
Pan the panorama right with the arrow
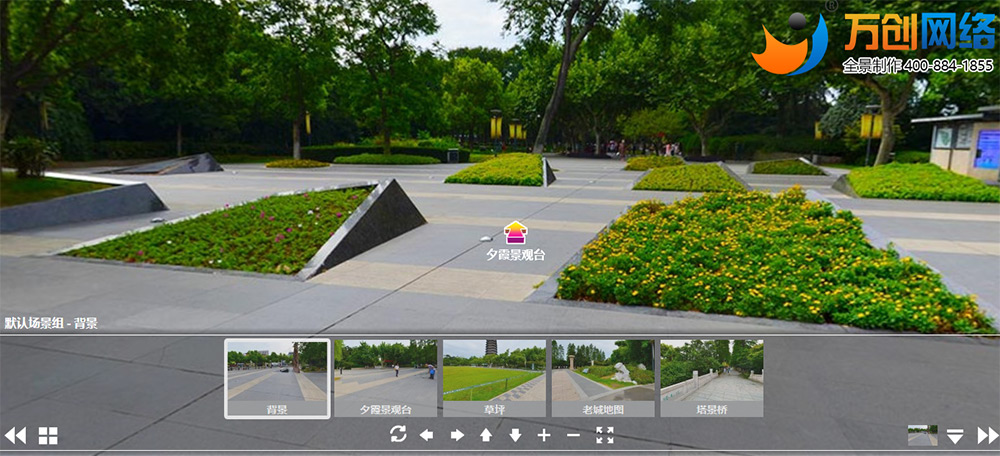pos(457,435)
